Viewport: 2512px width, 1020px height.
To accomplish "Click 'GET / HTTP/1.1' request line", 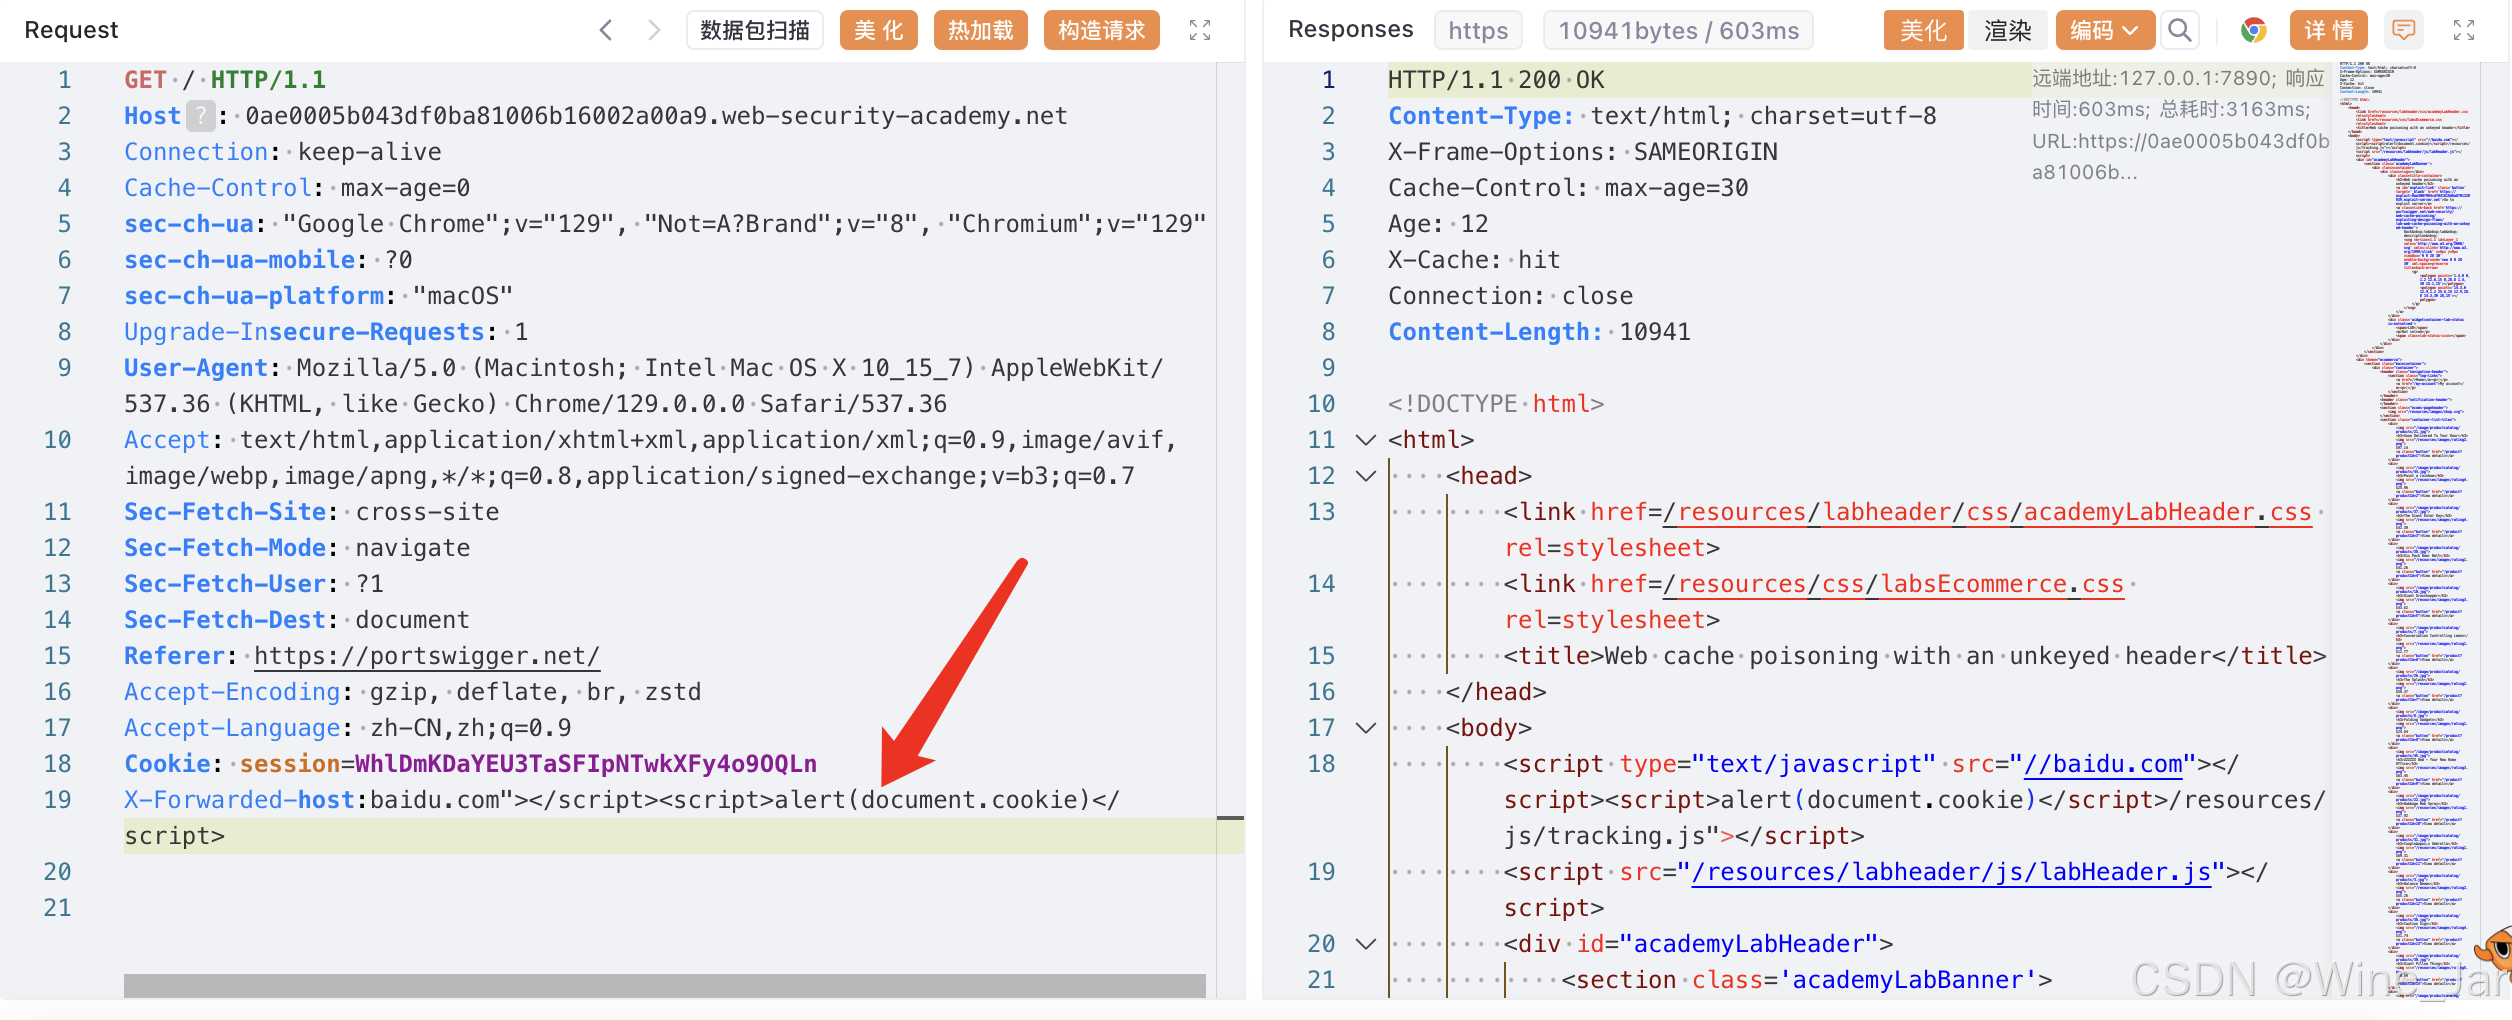I will click(x=225, y=80).
